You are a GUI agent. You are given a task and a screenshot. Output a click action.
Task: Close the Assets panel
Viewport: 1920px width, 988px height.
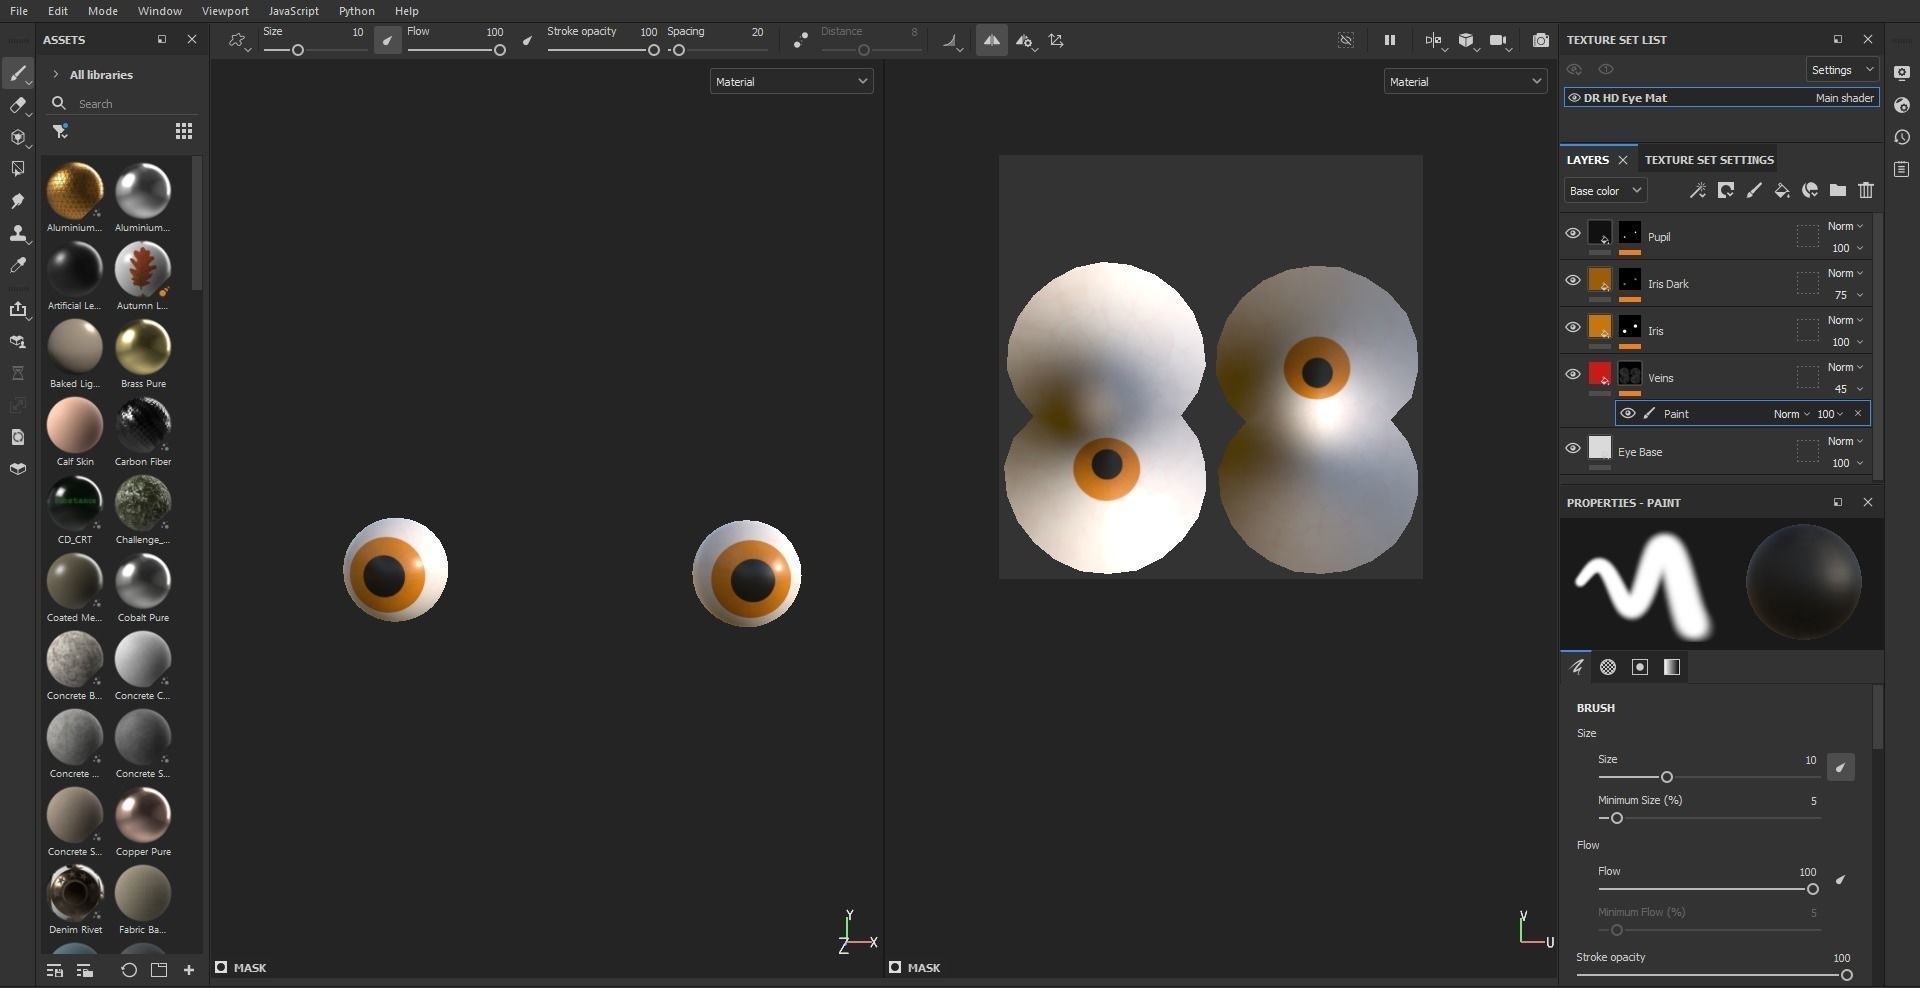[x=192, y=40]
